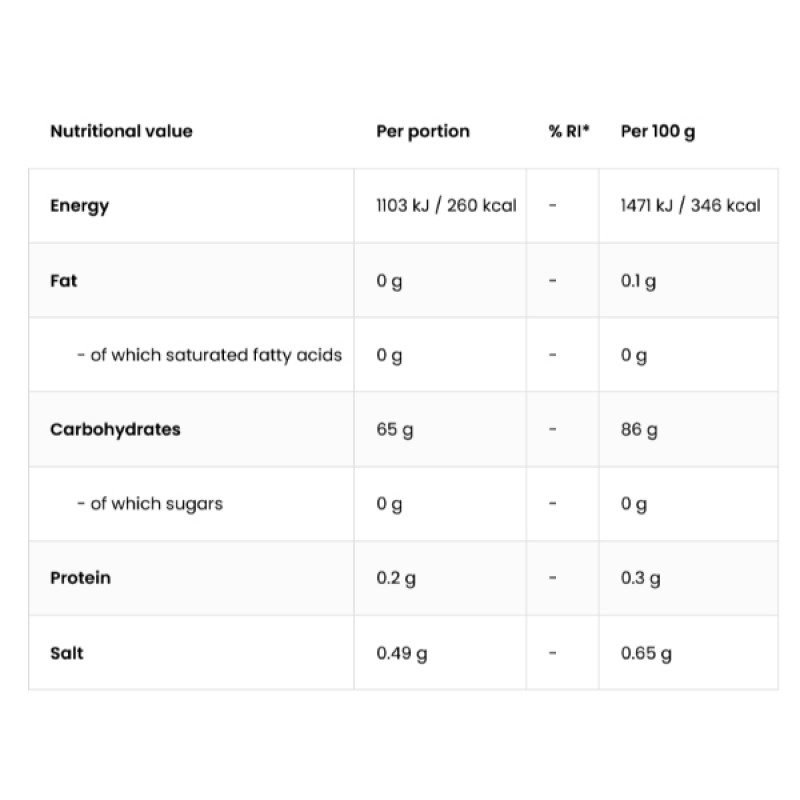Select the 0.49 g salt value

pos(401,653)
